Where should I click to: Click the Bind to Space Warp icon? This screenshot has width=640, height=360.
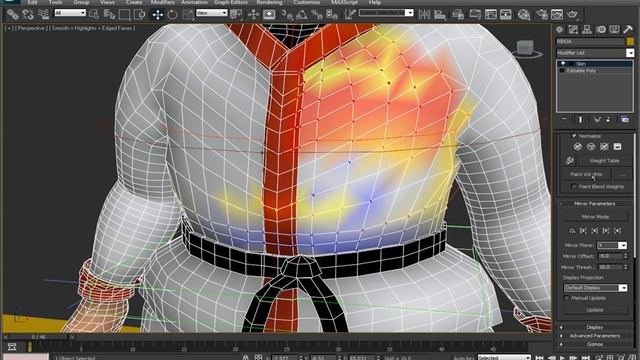[x=43, y=15]
